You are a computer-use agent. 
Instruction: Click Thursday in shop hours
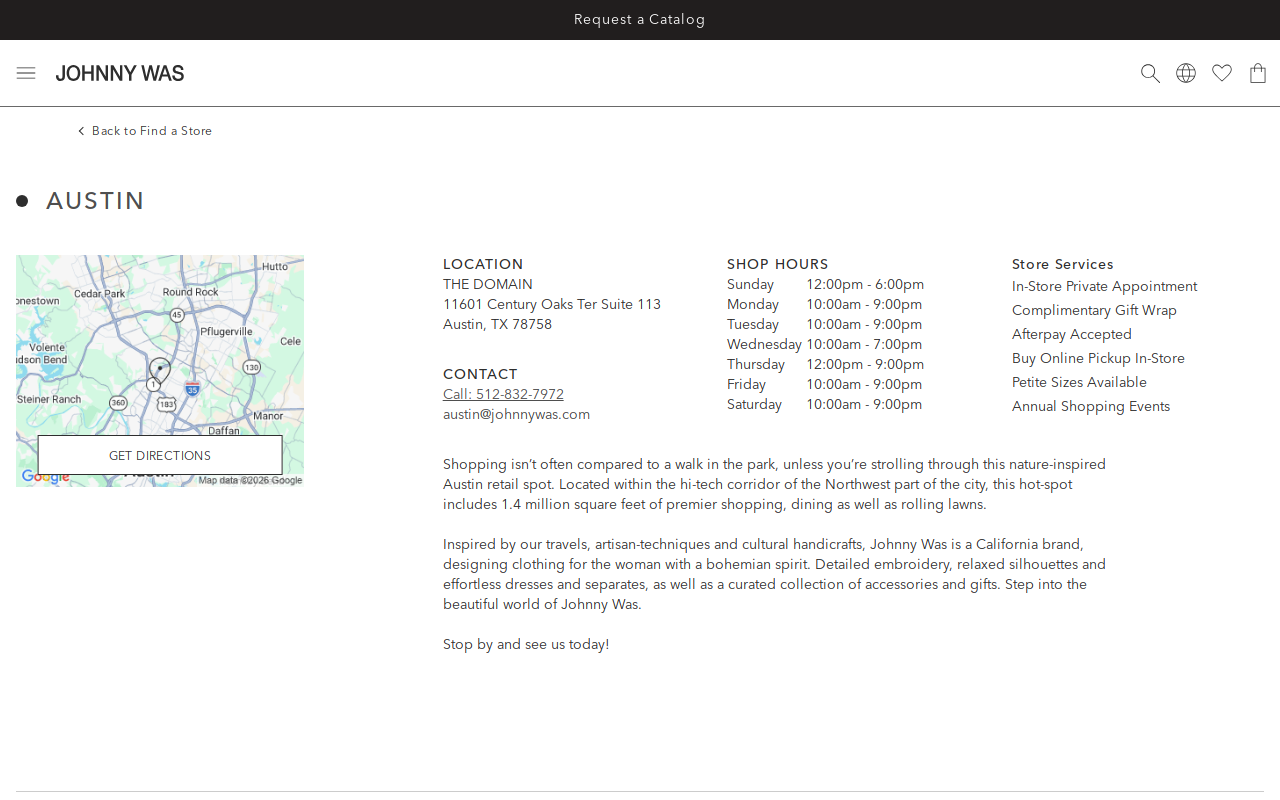pyautogui.click(x=756, y=365)
